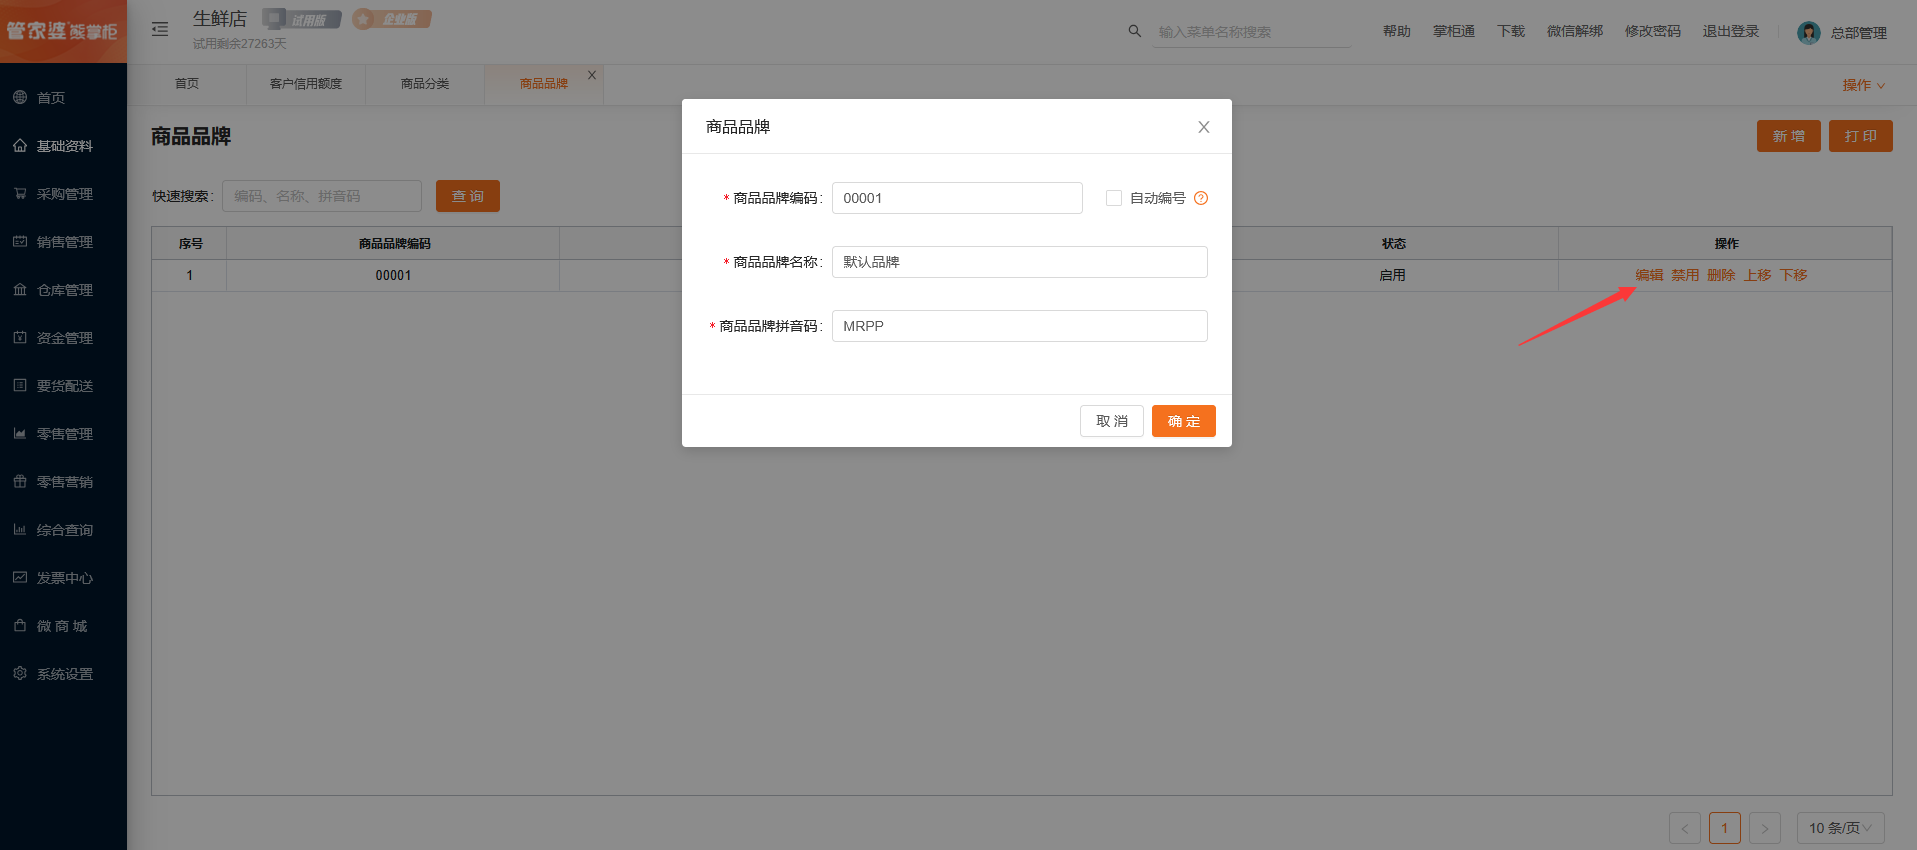Focus the 快速搜索 input field
Image resolution: width=1917 pixels, height=850 pixels.
tap(322, 196)
